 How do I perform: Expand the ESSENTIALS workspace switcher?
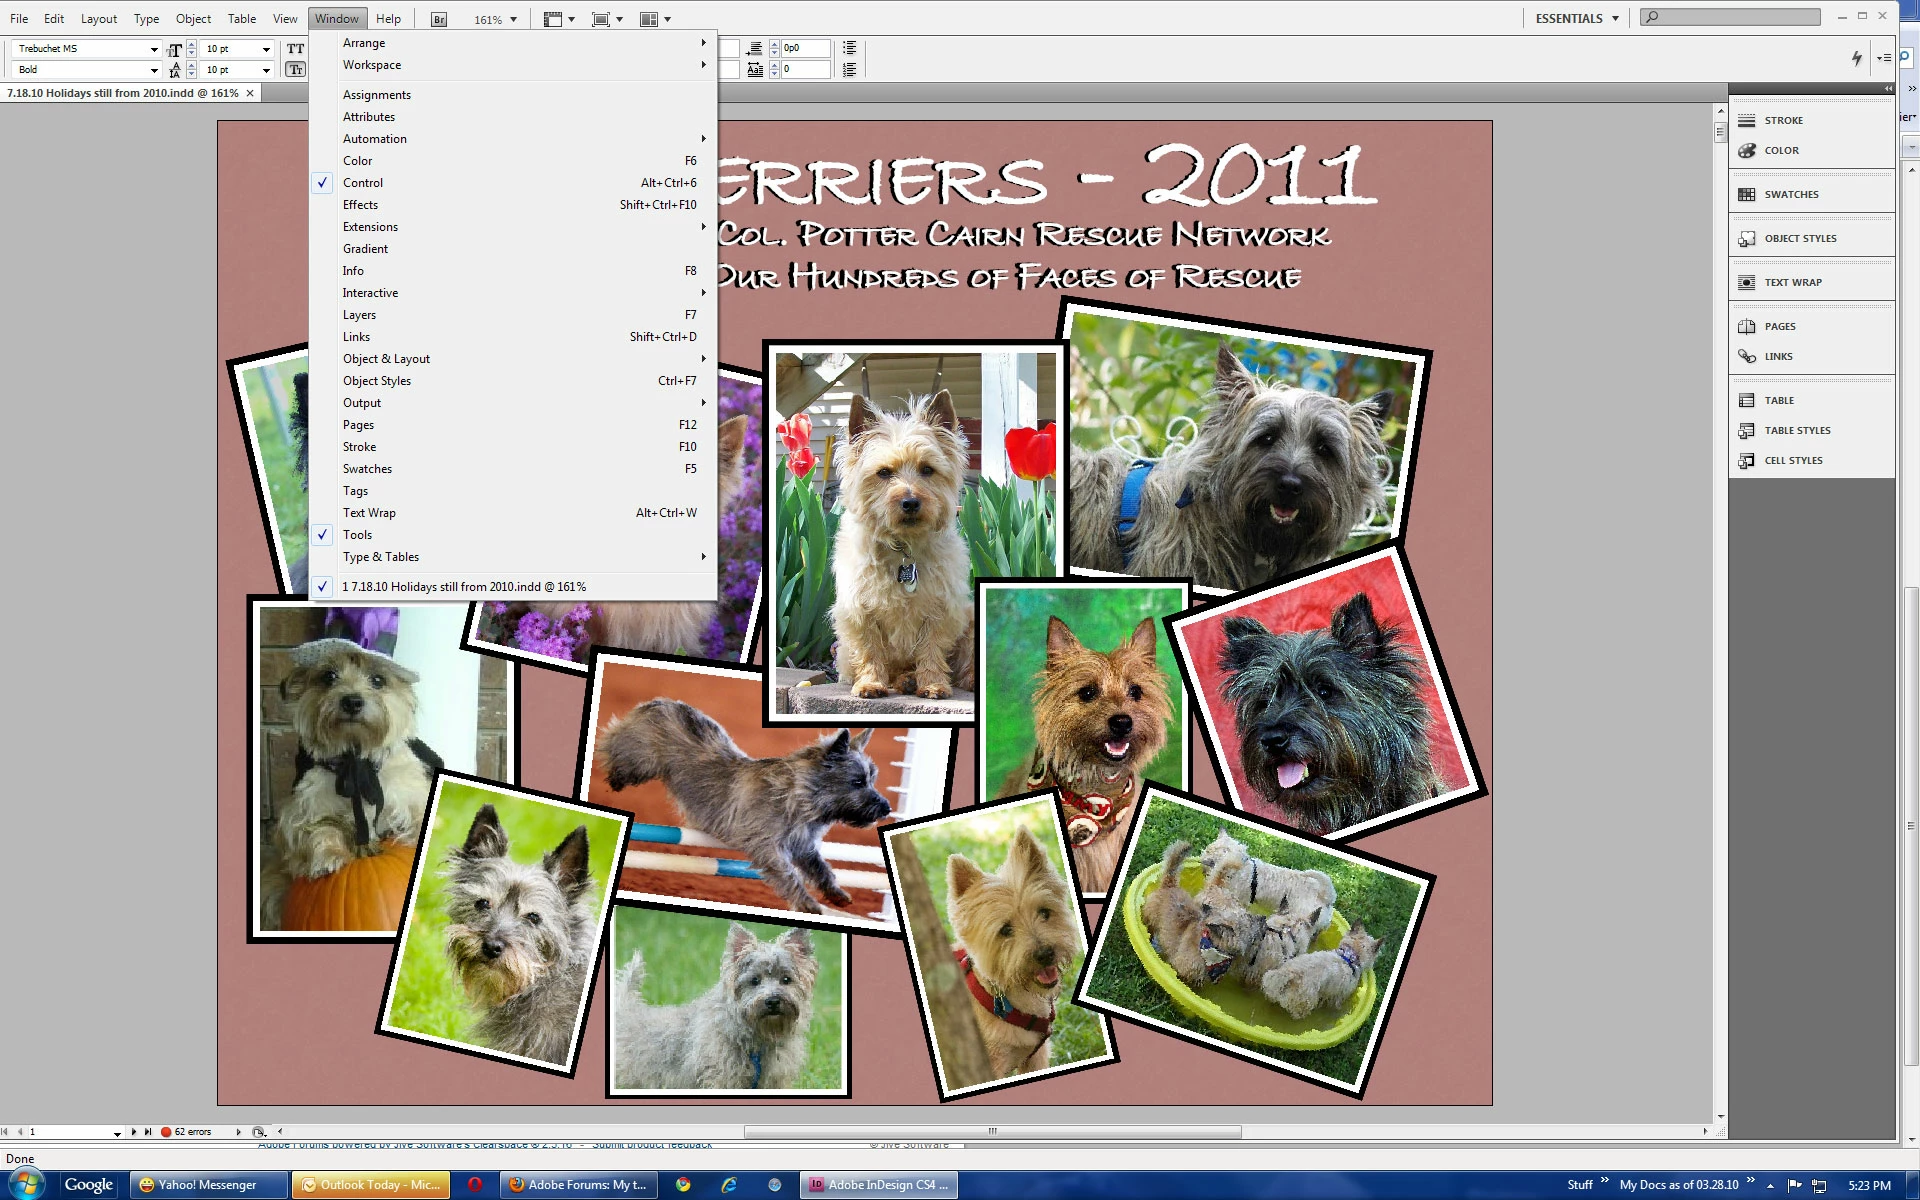coord(1577,18)
